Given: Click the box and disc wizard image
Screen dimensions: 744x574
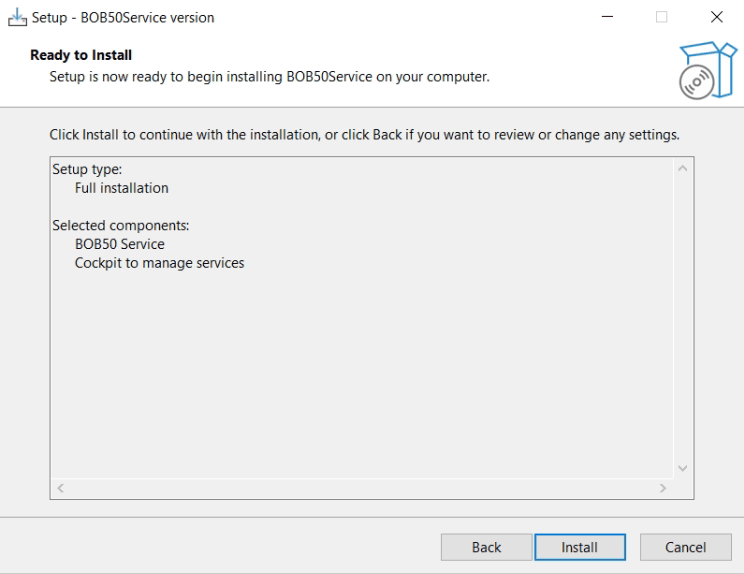Looking at the screenshot, I should point(708,70).
